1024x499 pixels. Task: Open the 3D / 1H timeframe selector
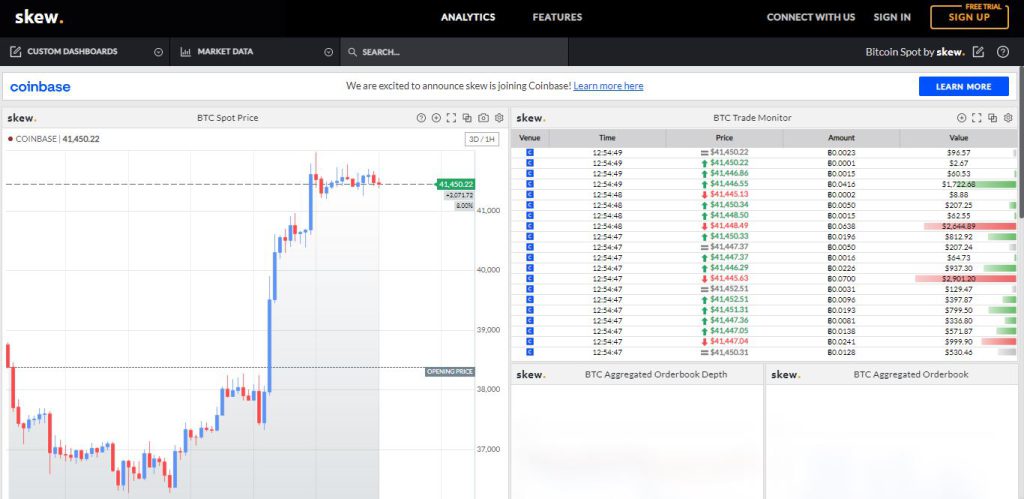tap(481, 139)
